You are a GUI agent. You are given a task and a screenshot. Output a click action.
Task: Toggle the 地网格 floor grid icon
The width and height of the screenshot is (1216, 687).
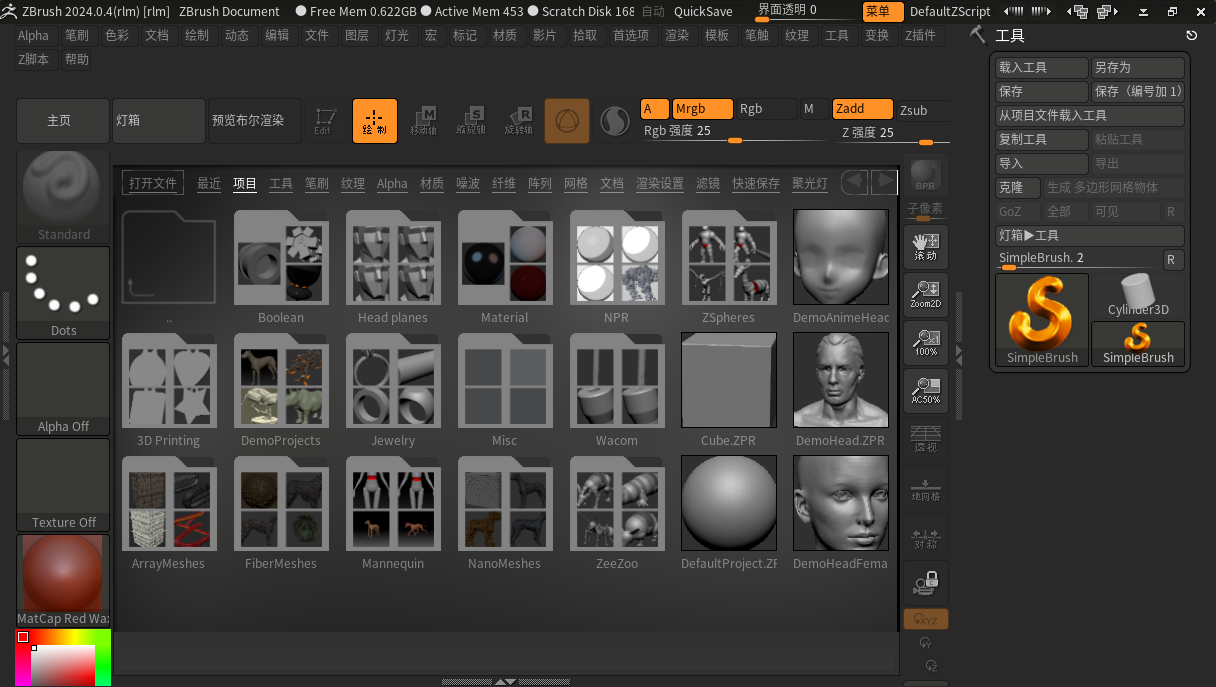click(925, 487)
